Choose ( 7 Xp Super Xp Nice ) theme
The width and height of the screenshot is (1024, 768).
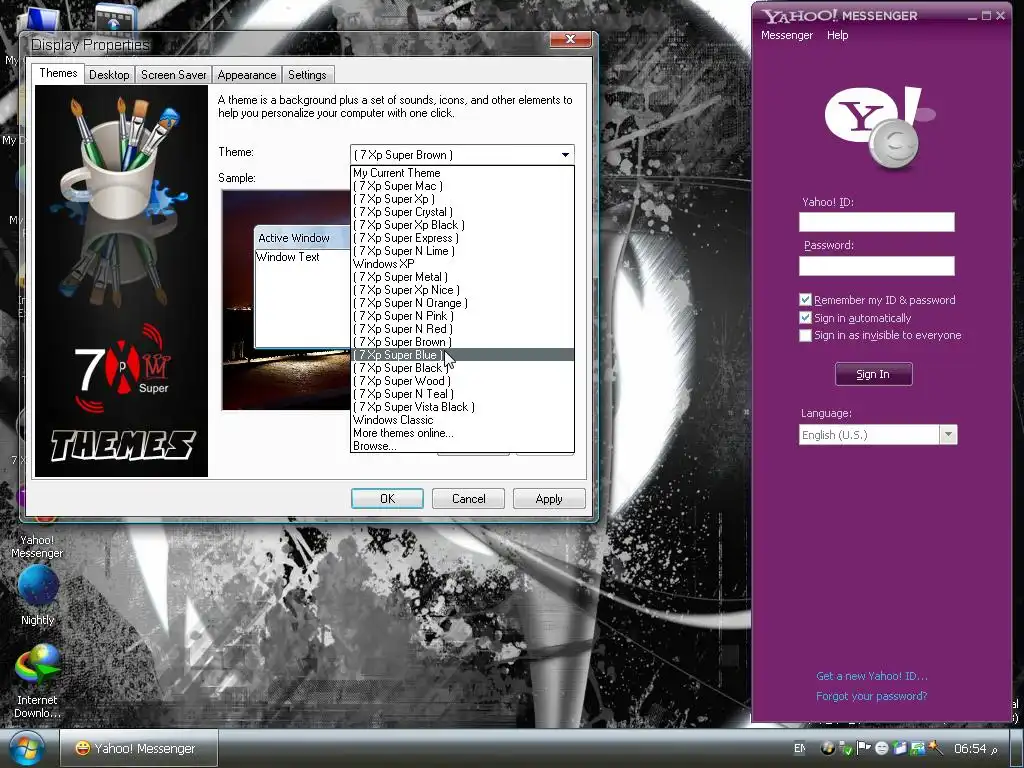click(462, 290)
